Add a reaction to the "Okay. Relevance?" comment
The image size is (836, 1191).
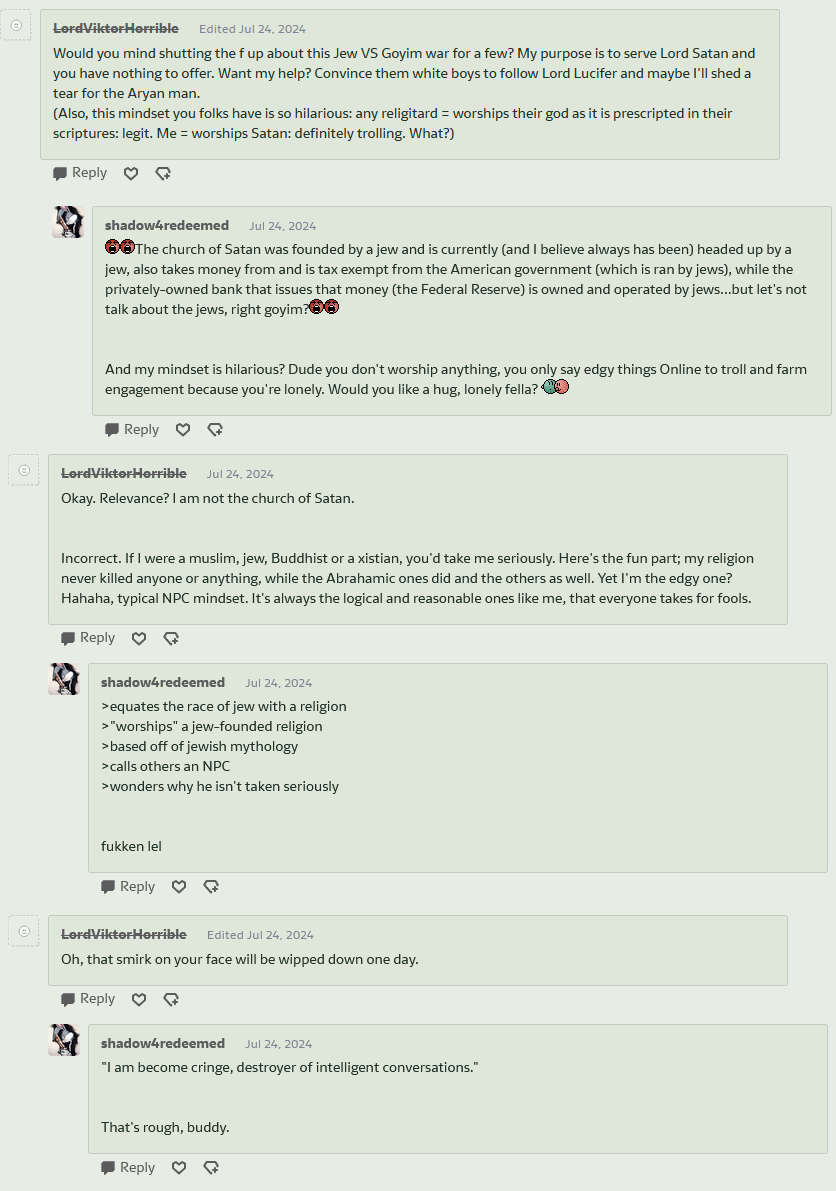(x=171, y=638)
